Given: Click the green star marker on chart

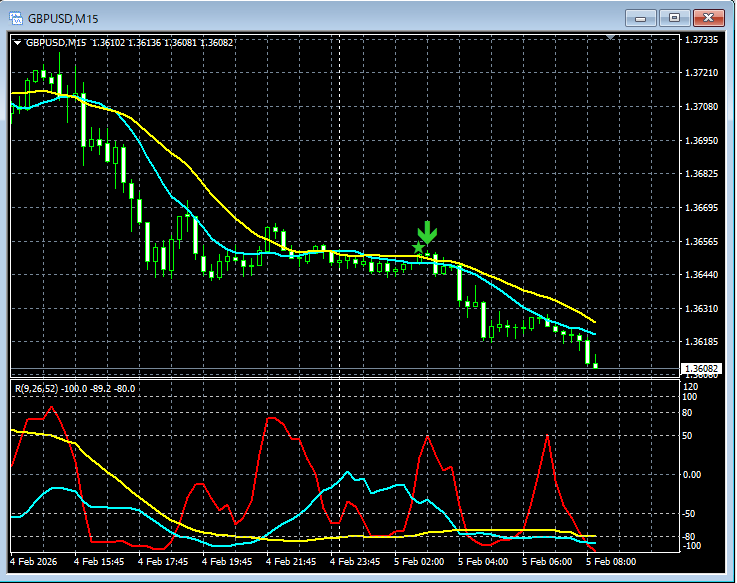Looking at the screenshot, I should pos(418,247).
